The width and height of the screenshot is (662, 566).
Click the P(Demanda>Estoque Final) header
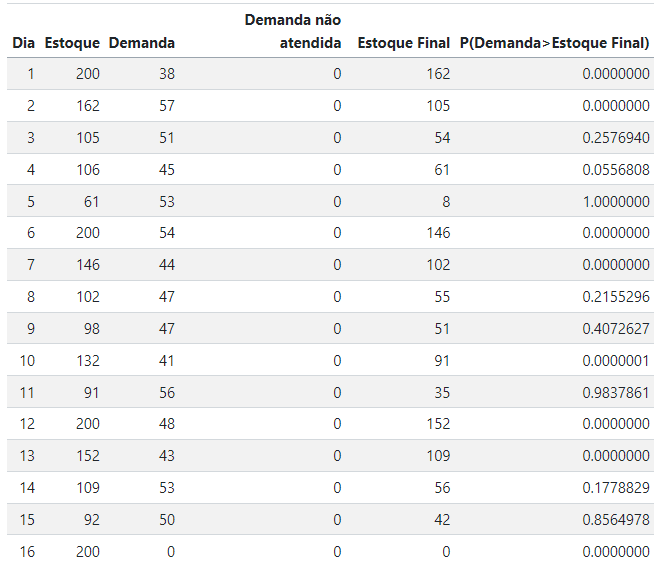pyautogui.click(x=555, y=43)
